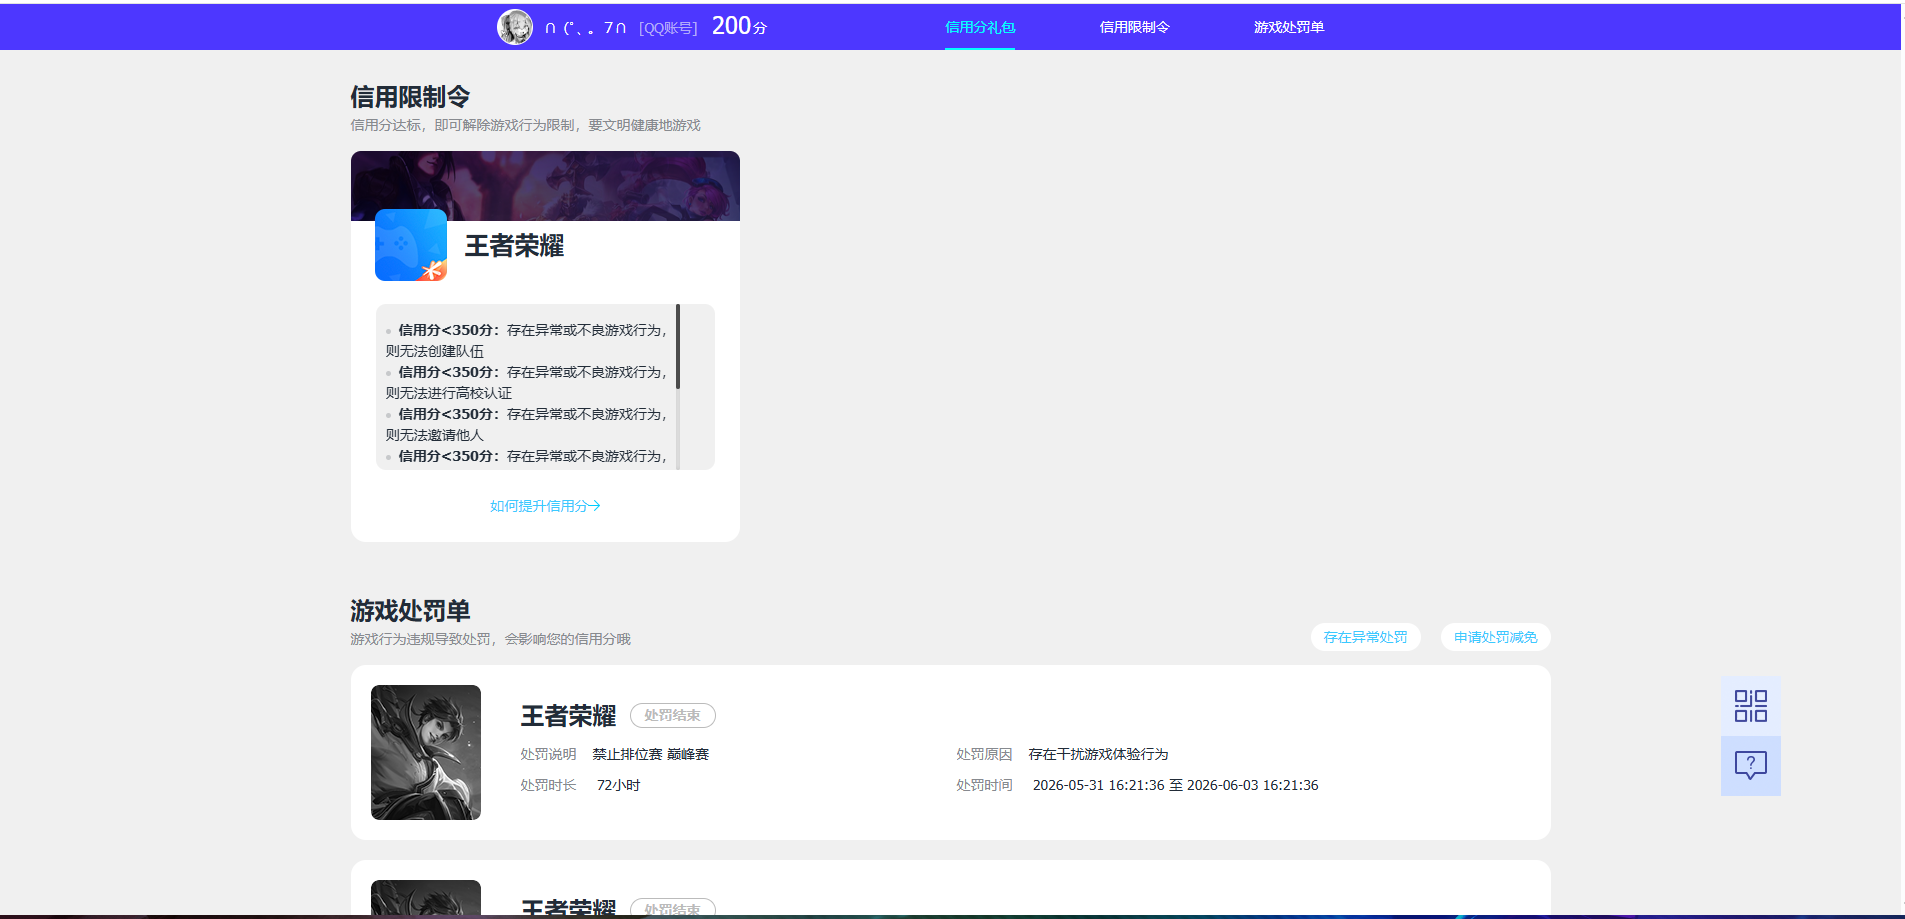This screenshot has height=919, width=1905.
Task: Click the 处罚结束 badge on first penalty
Action: tap(672, 715)
